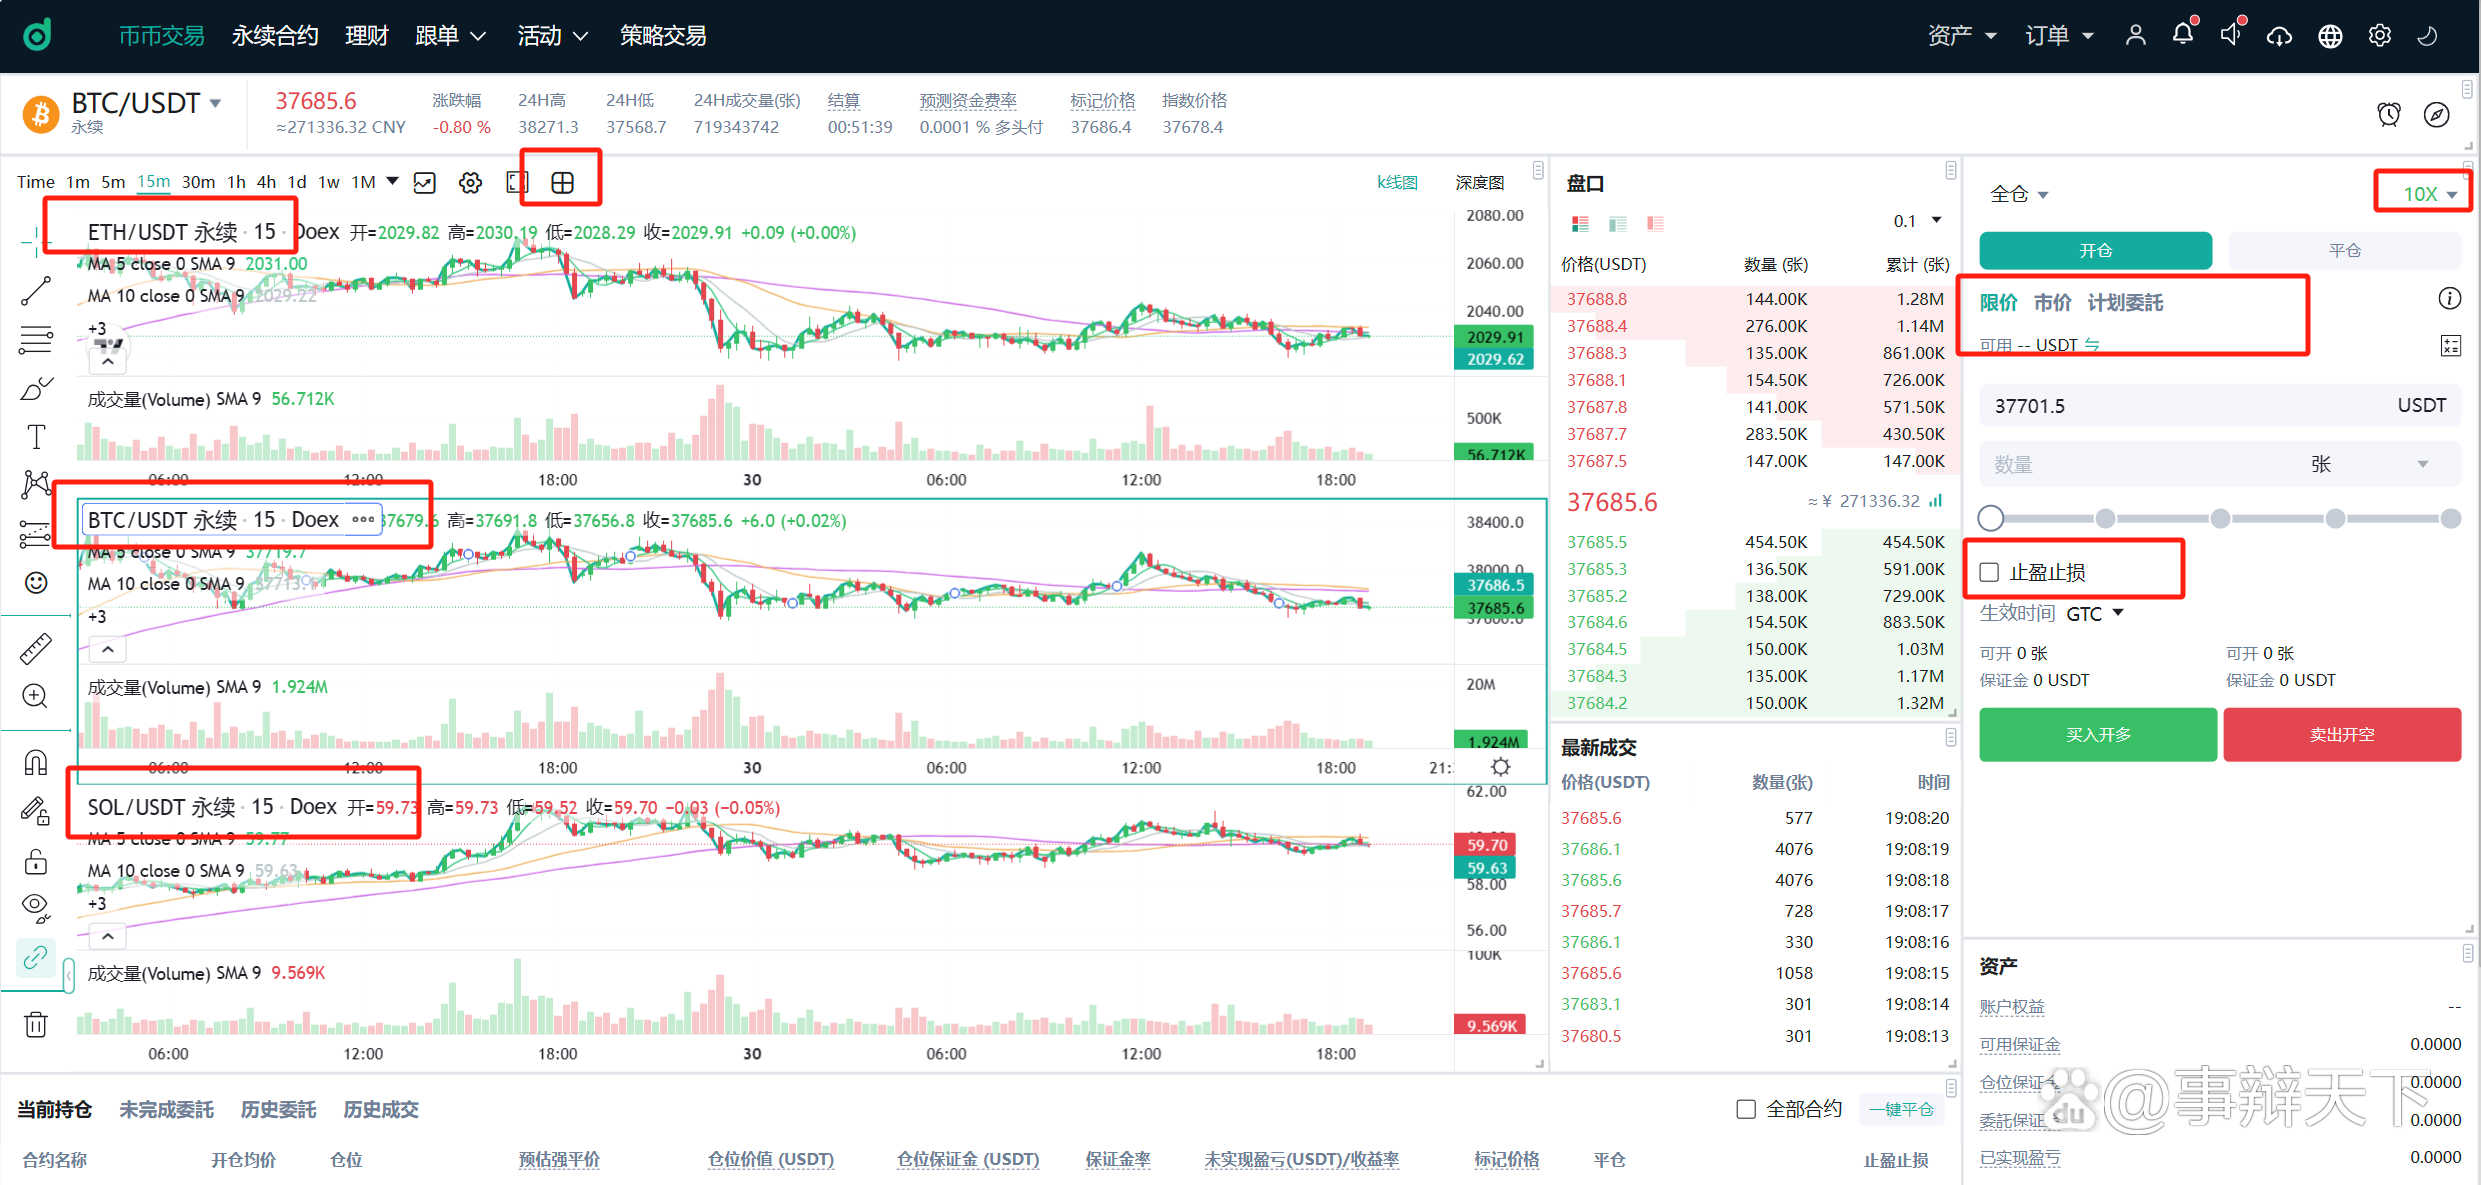Select the text annotation tool
Viewport: 2481px width, 1185px height.
pyautogui.click(x=36, y=437)
